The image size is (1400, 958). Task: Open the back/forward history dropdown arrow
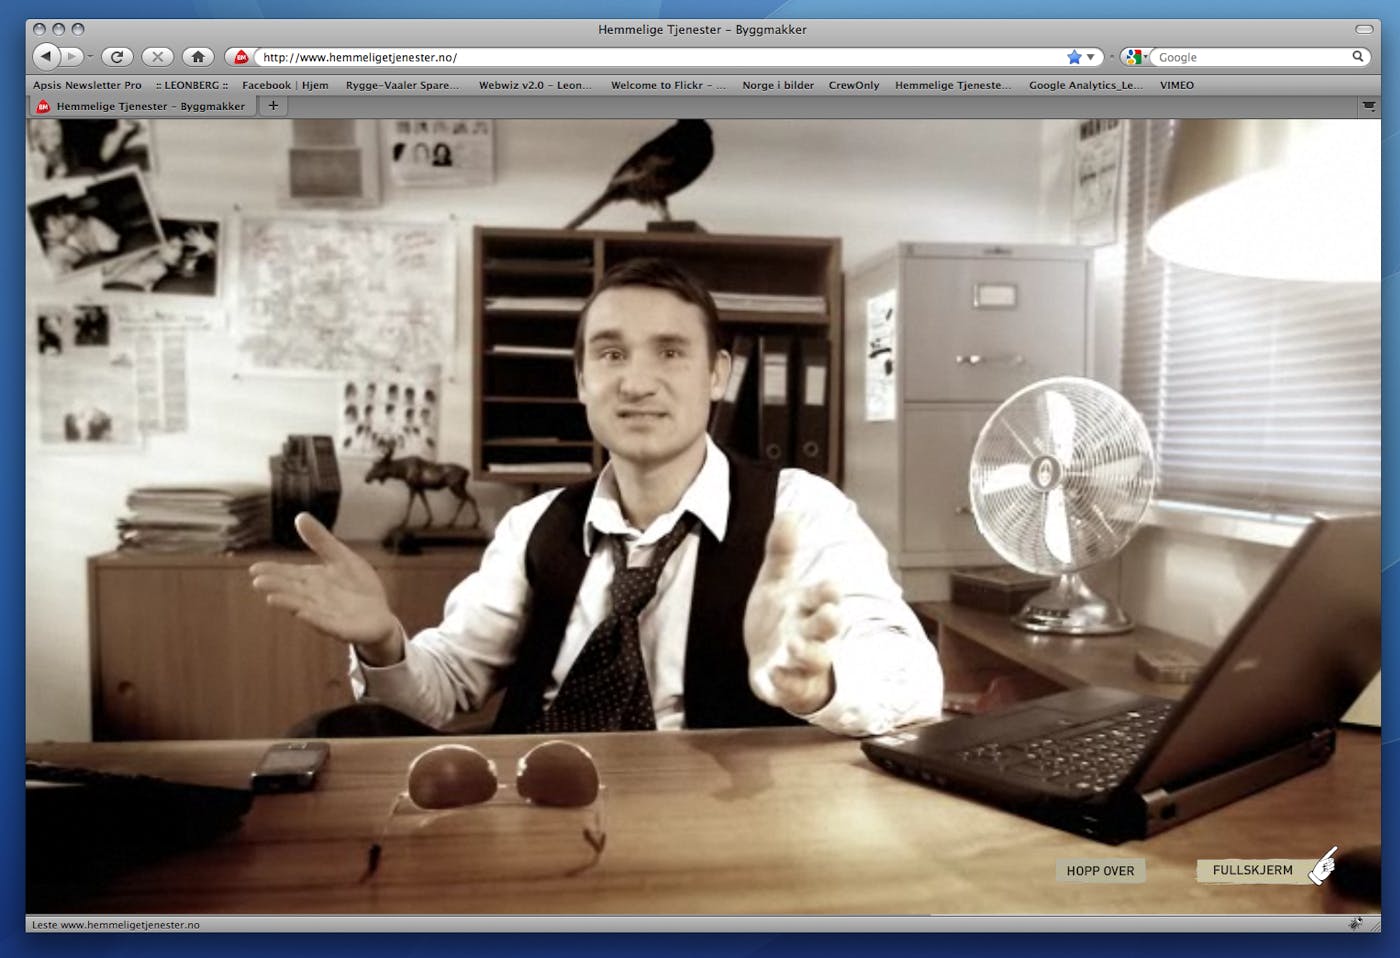[90, 57]
